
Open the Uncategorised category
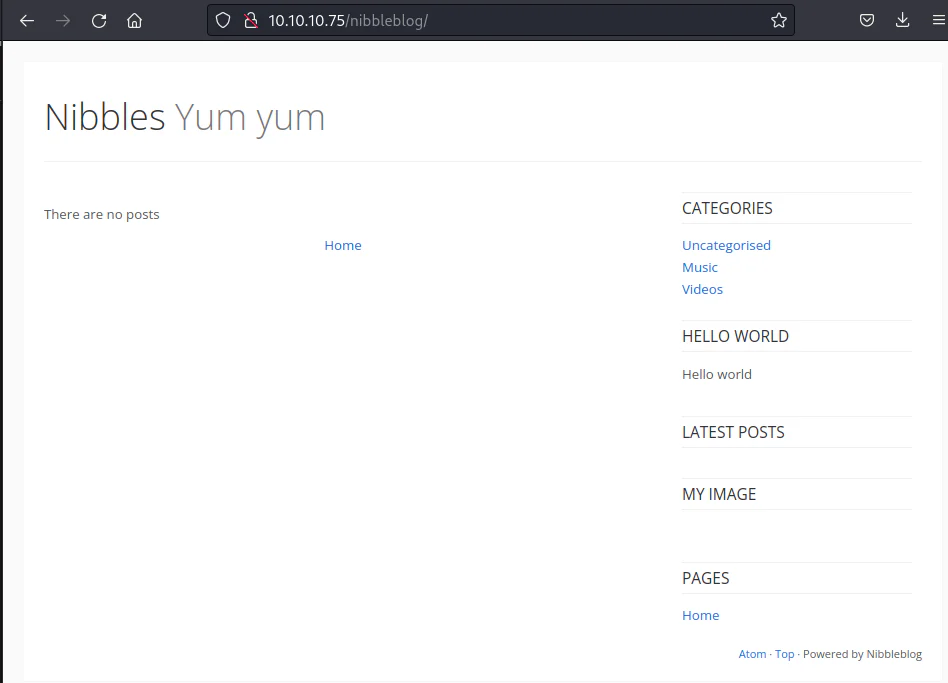pyautogui.click(x=726, y=245)
